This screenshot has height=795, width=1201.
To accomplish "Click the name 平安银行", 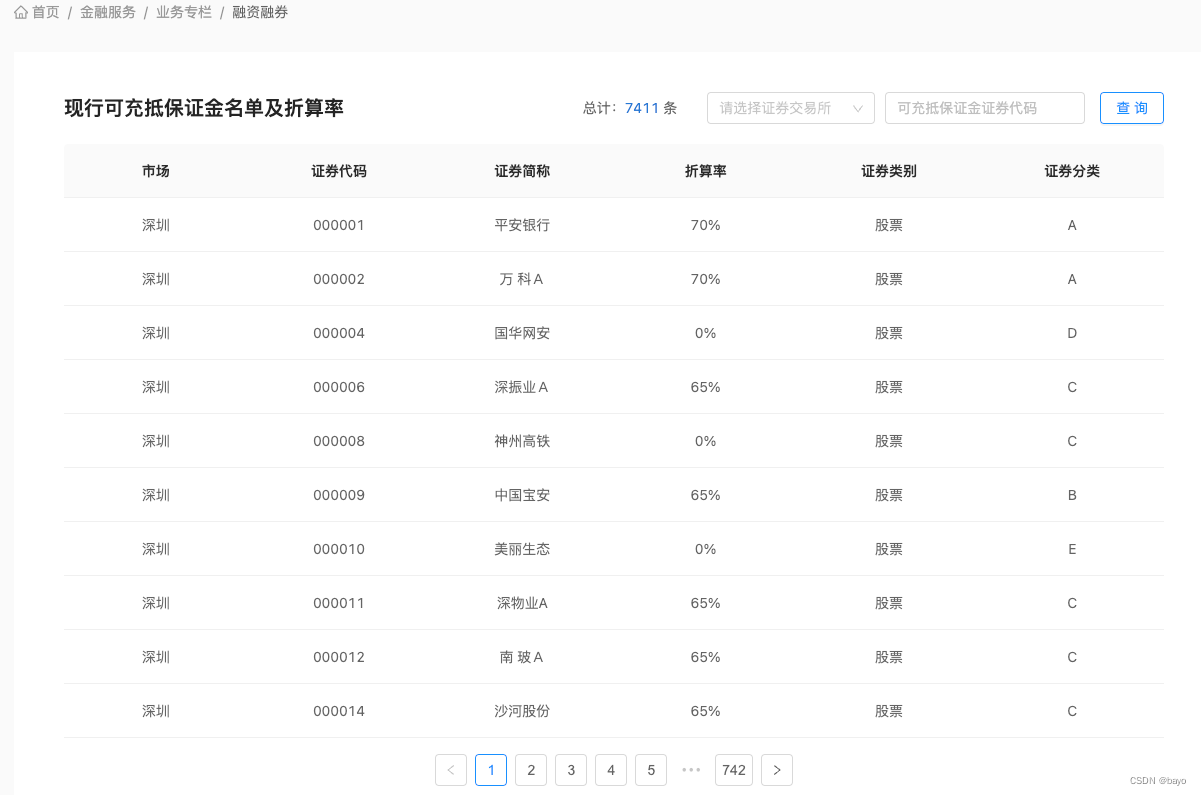I will point(522,225).
